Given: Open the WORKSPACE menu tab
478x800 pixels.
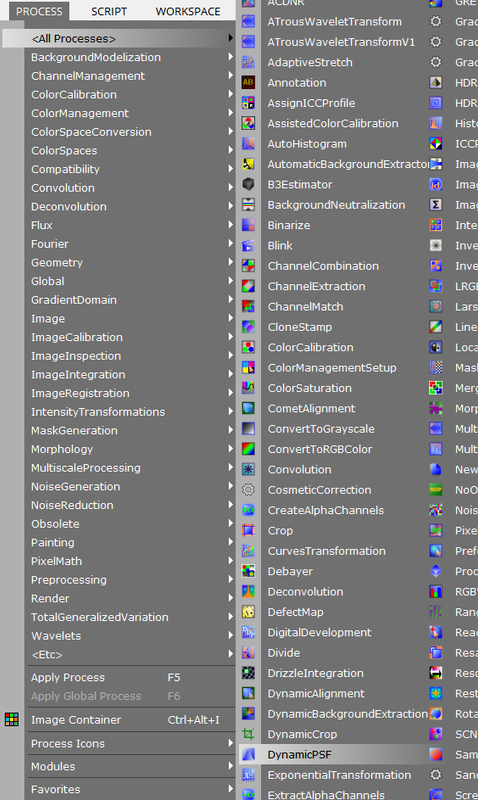Looking at the screenshot, I should coord(188,11).
